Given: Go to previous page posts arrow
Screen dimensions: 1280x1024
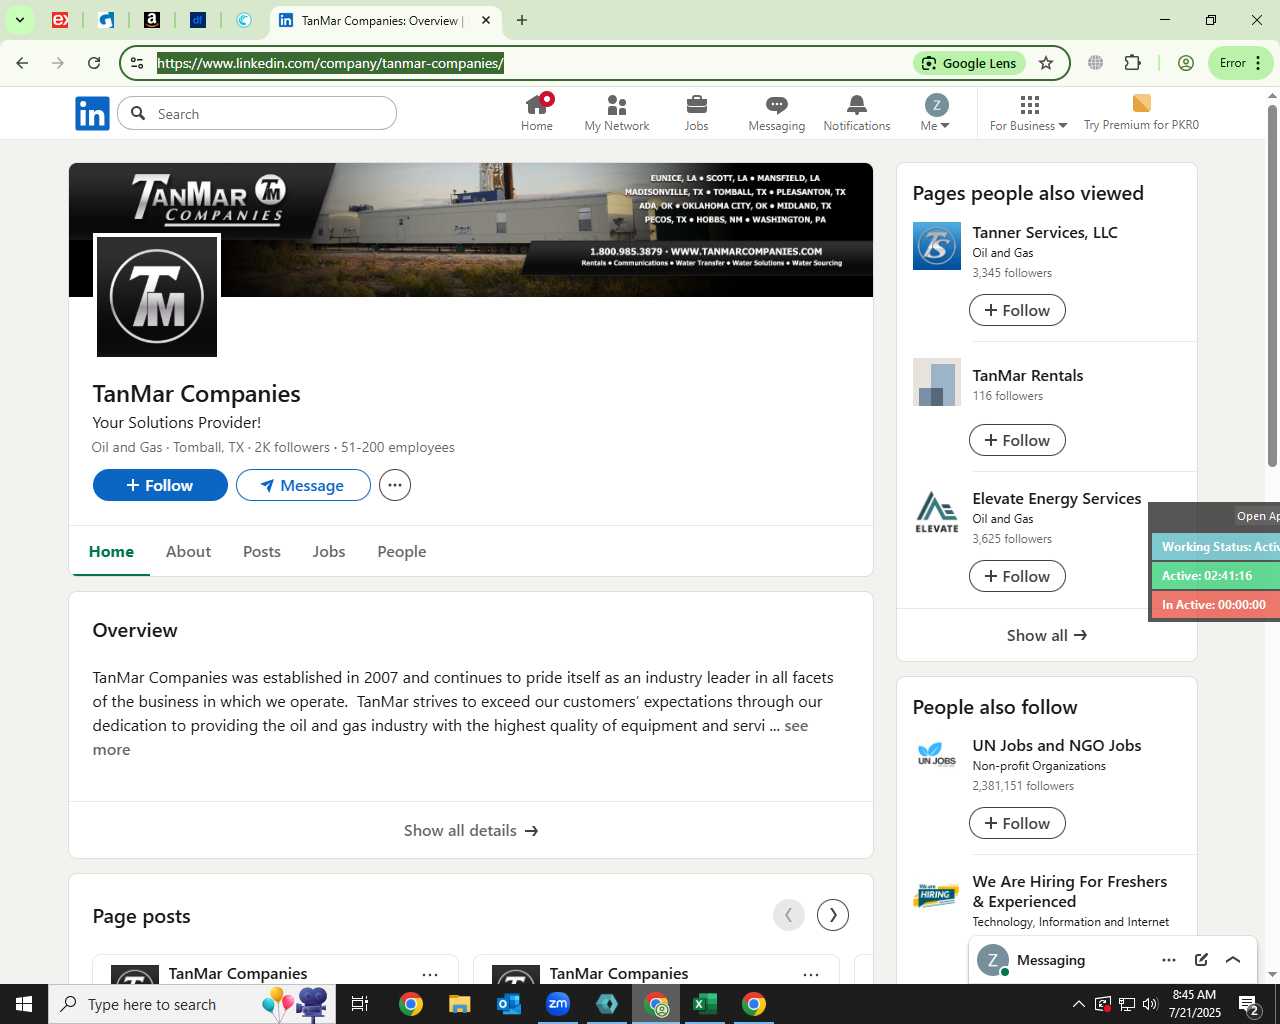Looking at the screenshot, I should coord(789,915).
